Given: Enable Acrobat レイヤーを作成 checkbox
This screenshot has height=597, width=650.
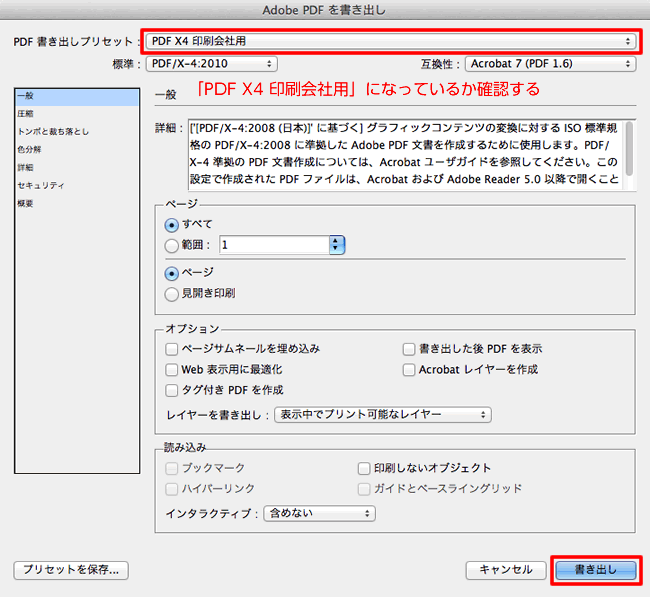Looking at the screenshot, I should [x=409, y=370].
